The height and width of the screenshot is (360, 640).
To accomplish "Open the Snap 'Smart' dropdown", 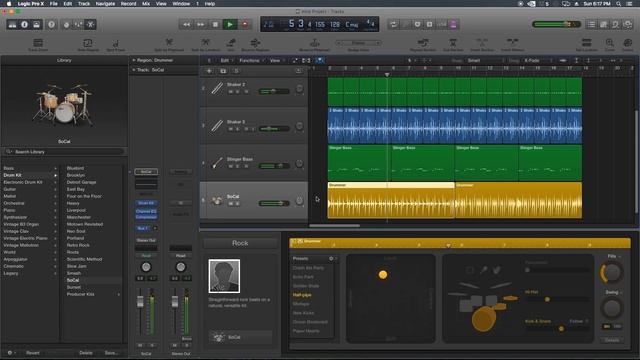I will (x=485, y=60).
